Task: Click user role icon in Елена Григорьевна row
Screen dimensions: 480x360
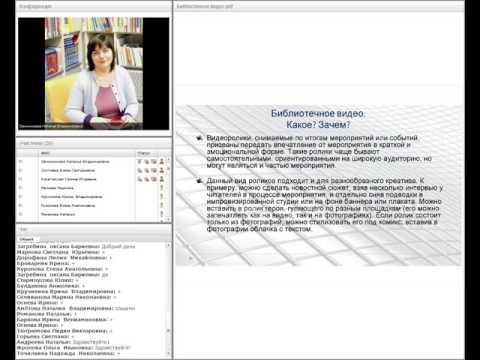Action: point(162,170)
